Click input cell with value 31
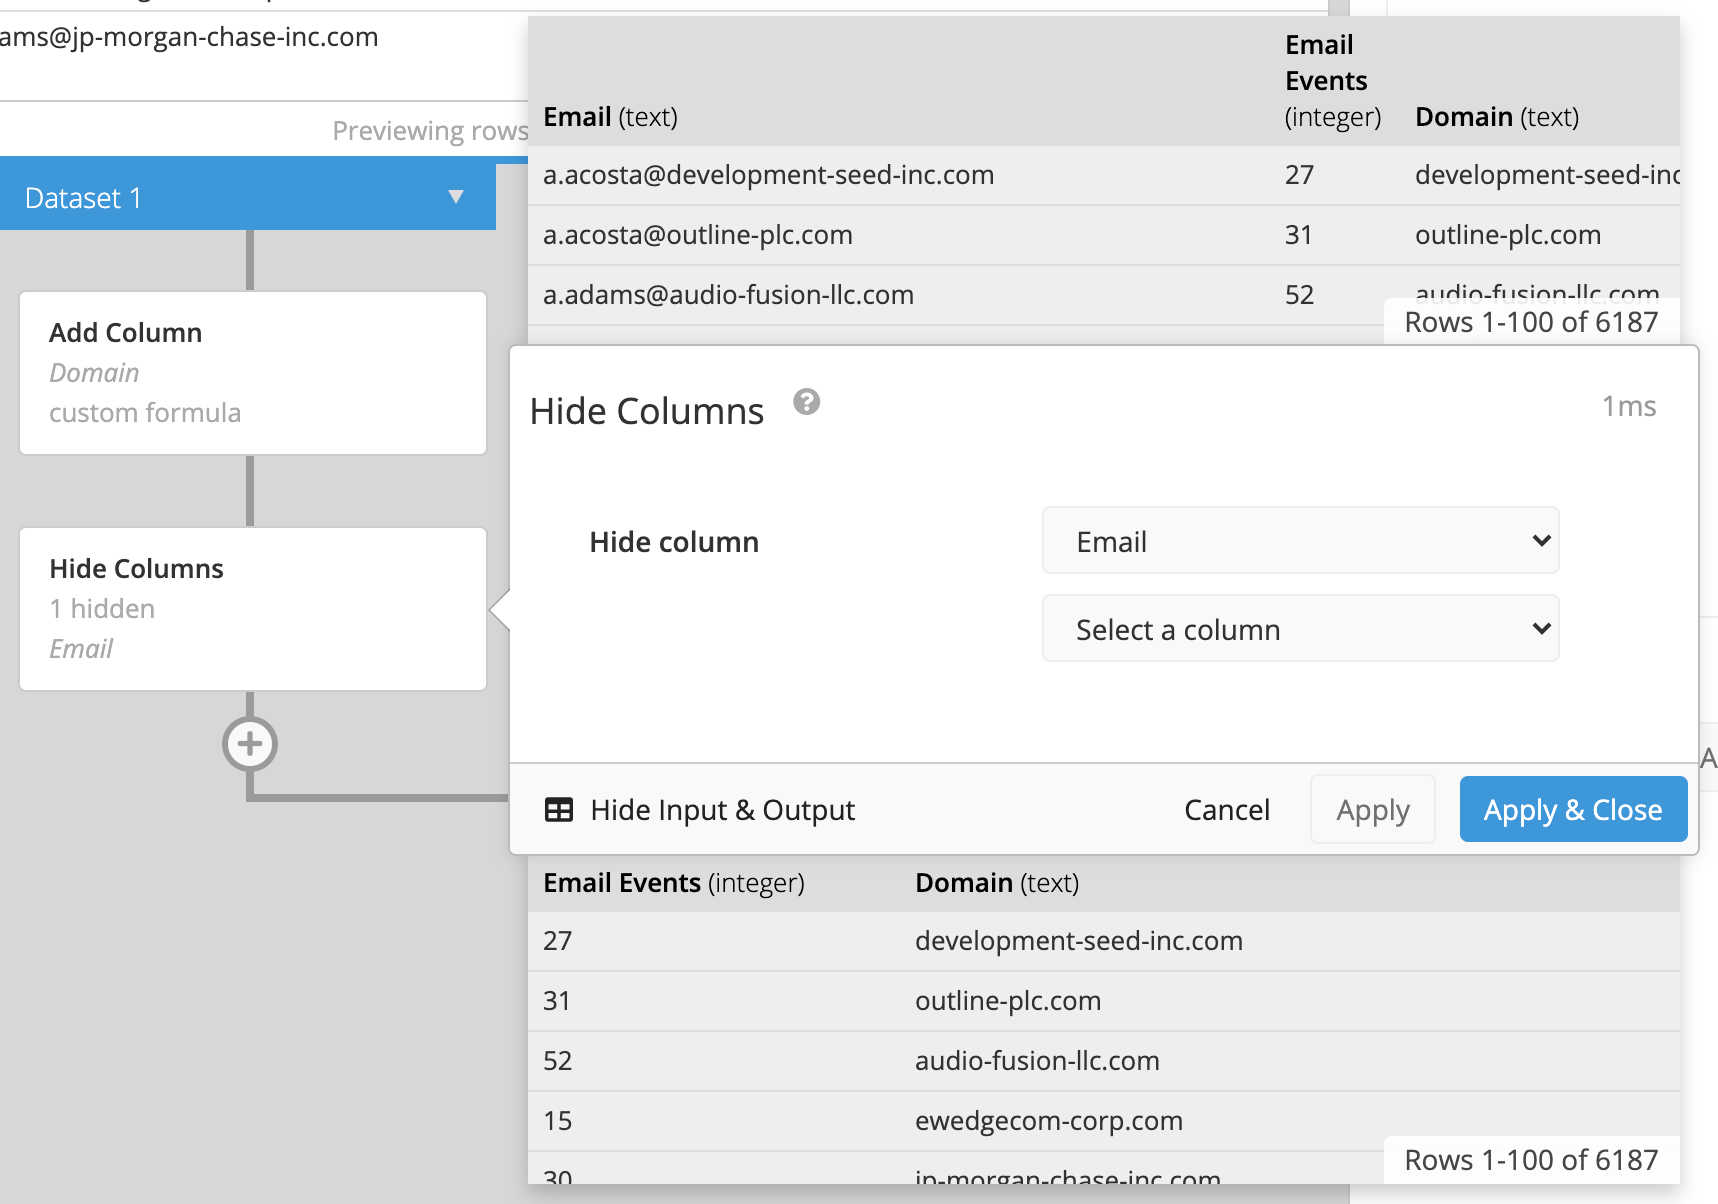The image size is (1718, 1204). point(1299,235)
